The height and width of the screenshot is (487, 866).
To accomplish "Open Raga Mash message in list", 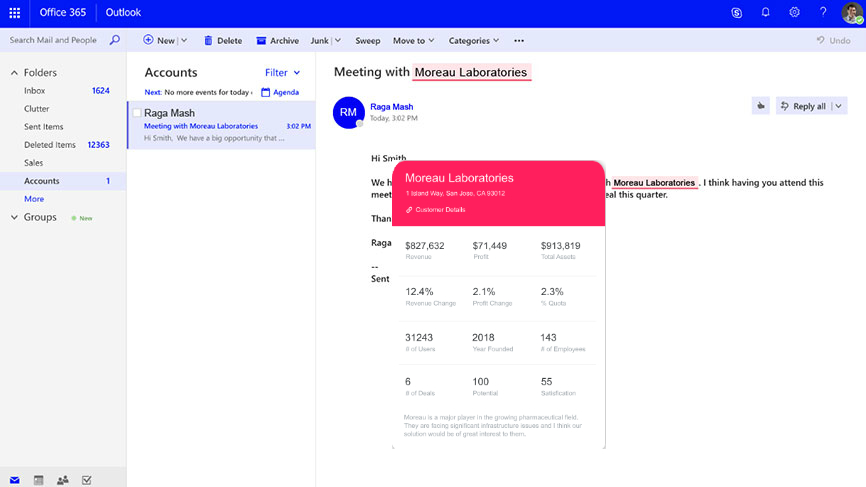I will pyautogui.click(x=221, y=125).
